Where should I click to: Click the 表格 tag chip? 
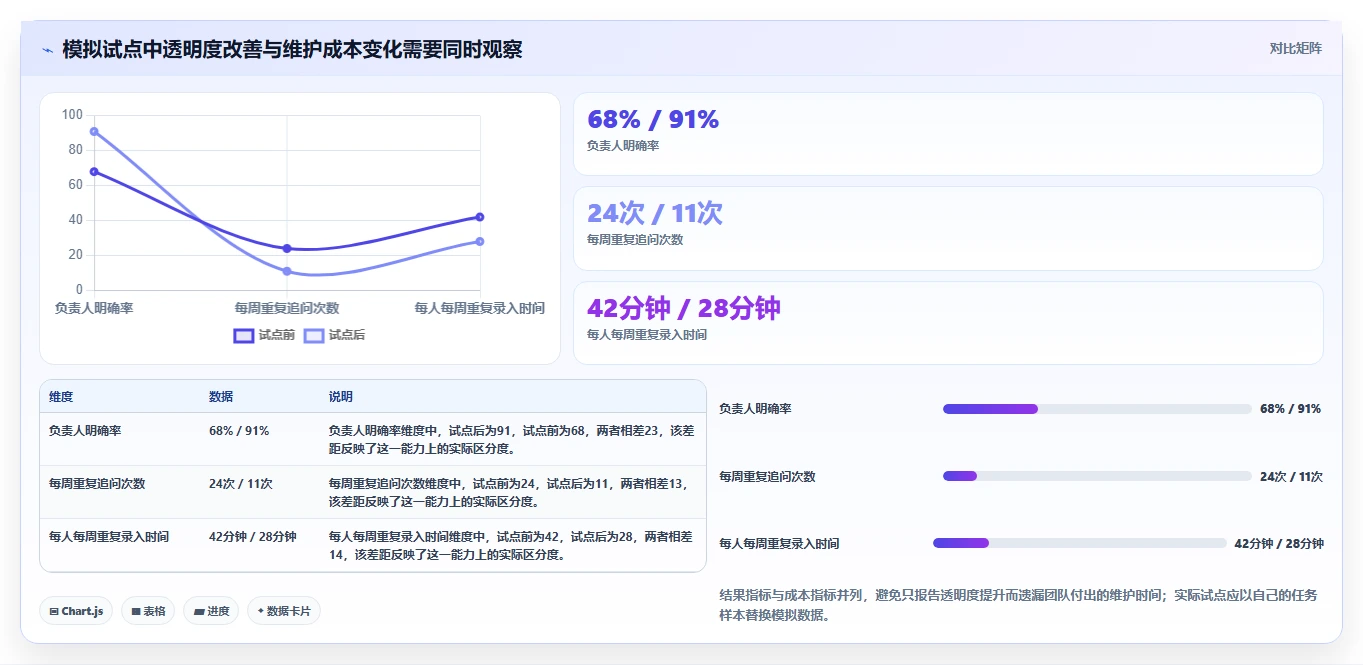tap(148, 611)
